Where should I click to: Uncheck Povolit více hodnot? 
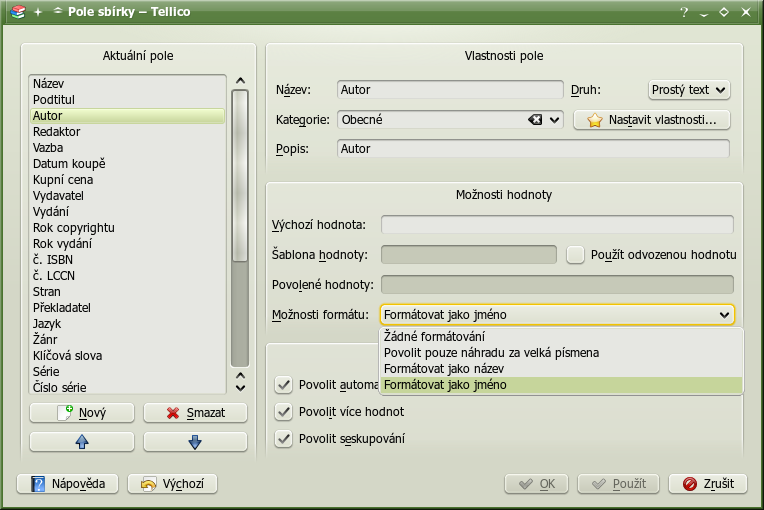tap(283, 412)
